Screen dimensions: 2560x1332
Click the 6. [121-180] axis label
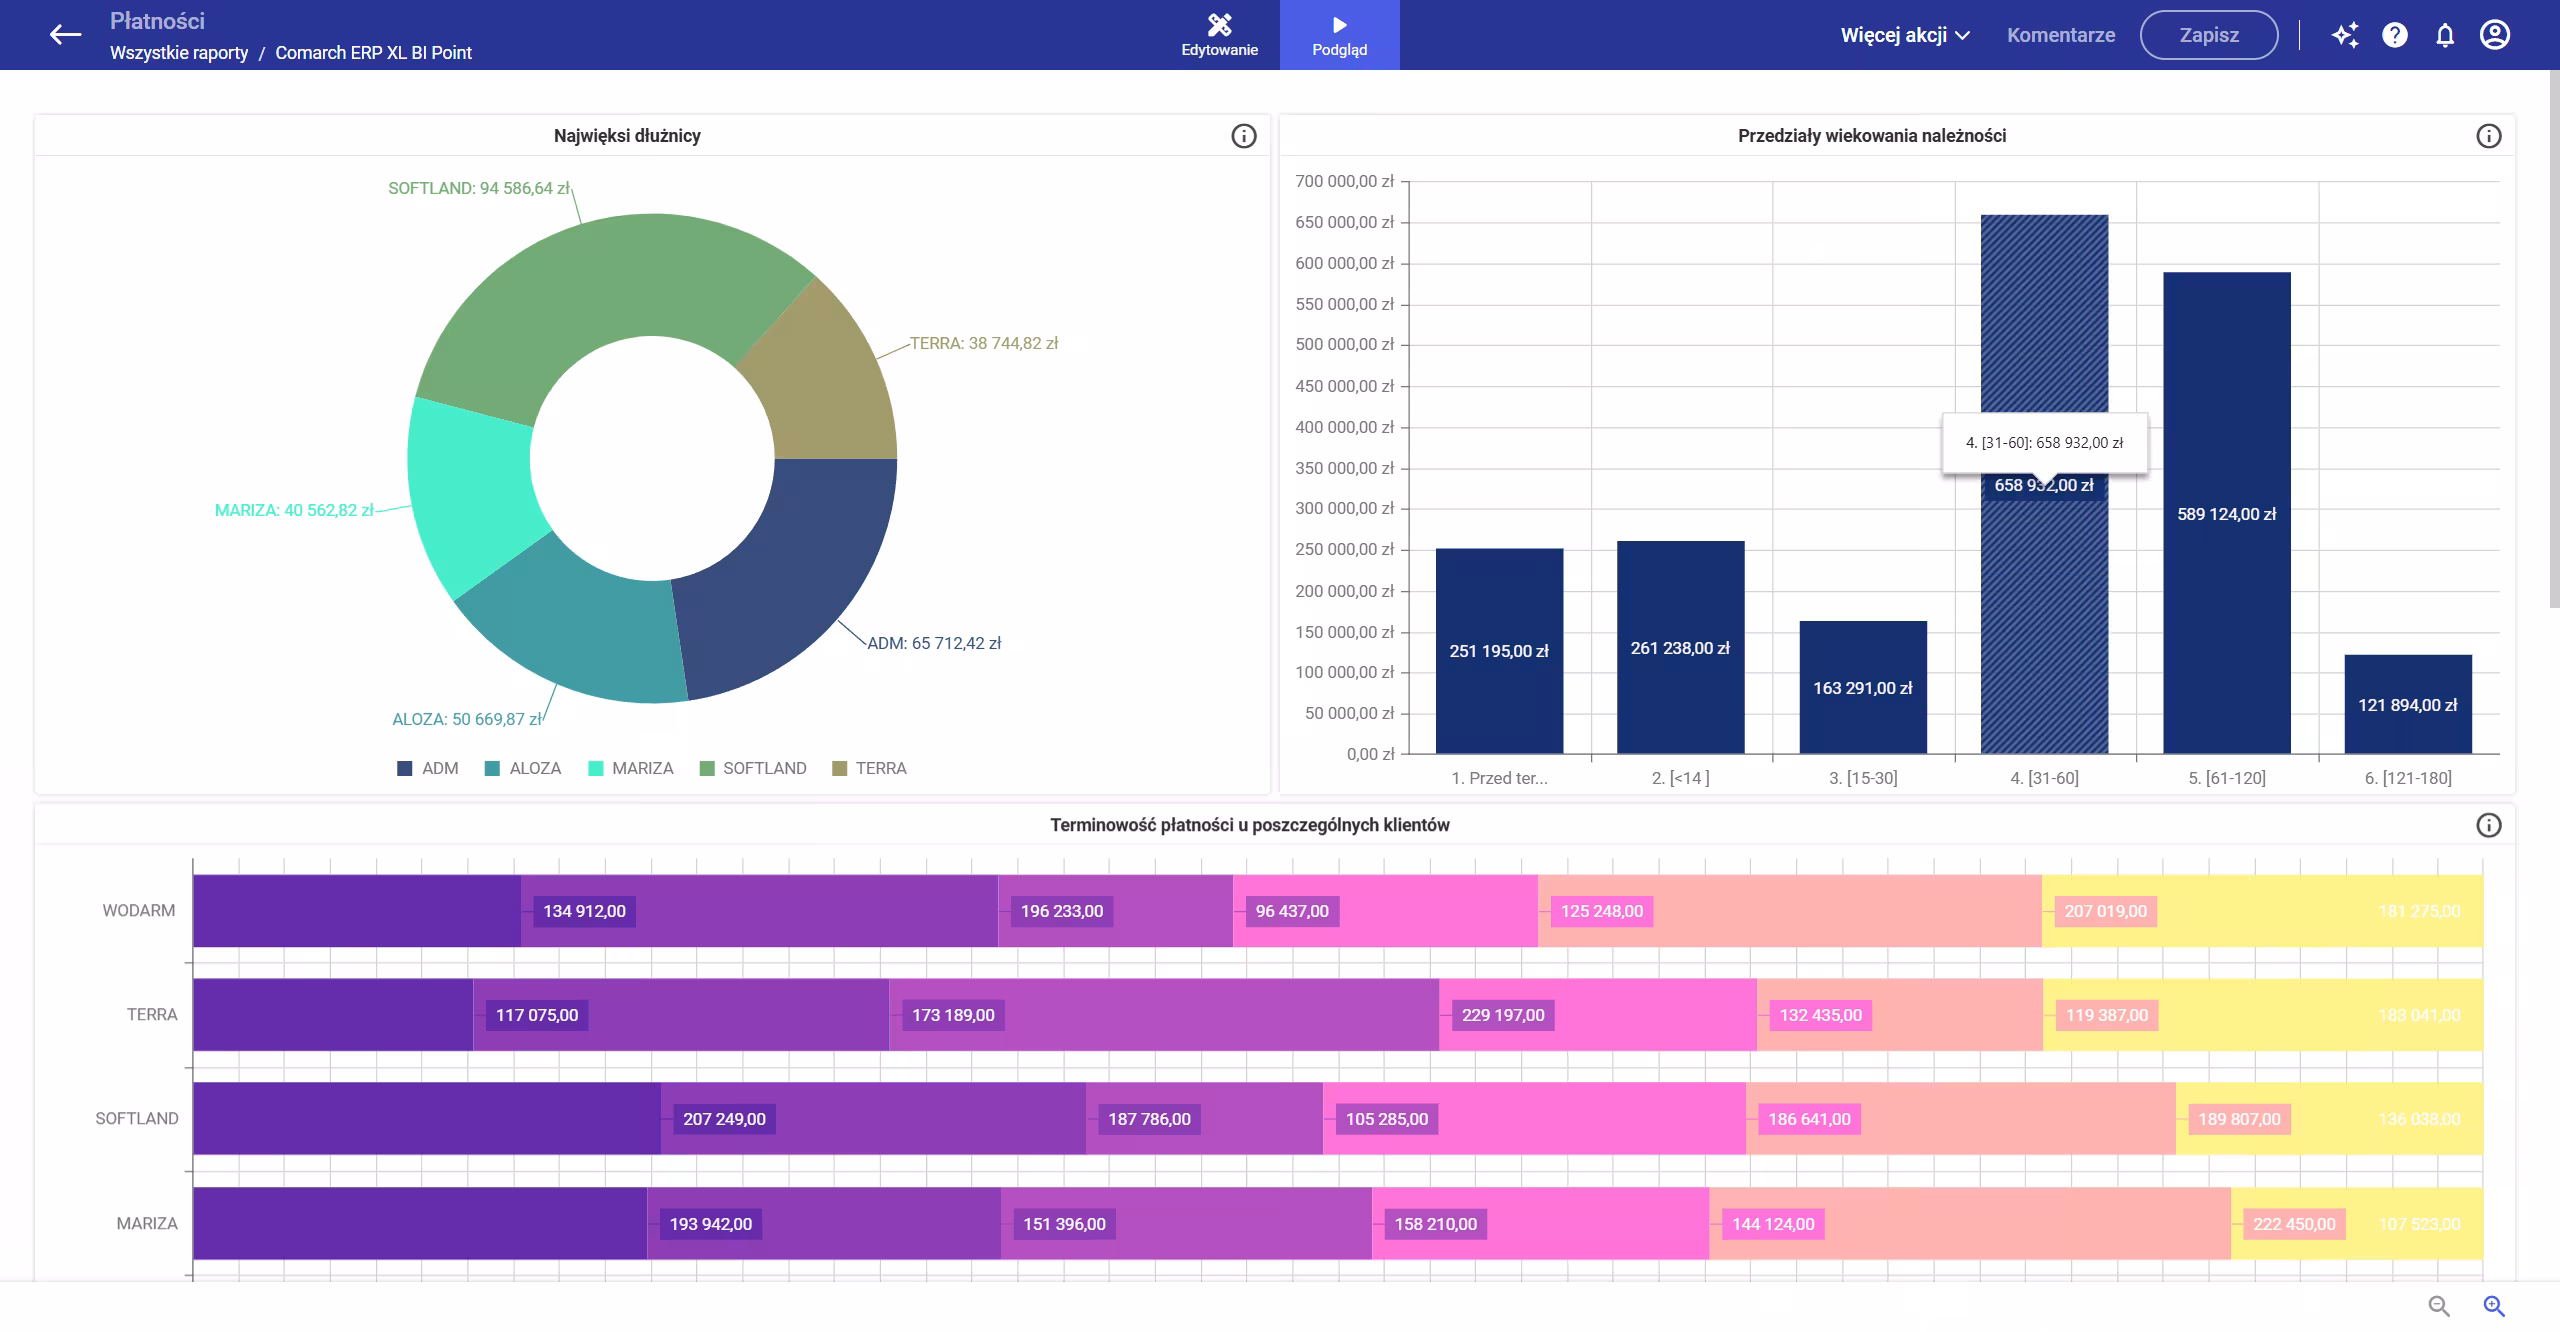tap(2408, 778)
